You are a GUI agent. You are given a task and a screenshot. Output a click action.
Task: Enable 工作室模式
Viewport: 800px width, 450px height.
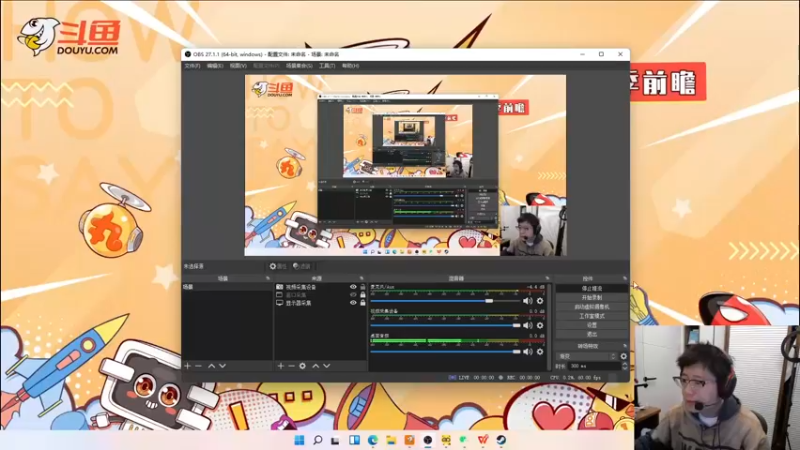pos(592,316)
